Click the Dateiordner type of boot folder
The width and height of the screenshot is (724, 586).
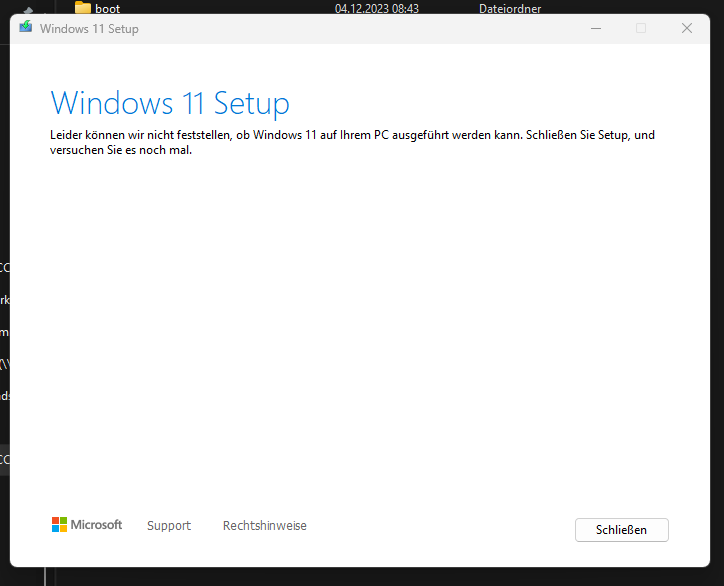click(510, 8)
